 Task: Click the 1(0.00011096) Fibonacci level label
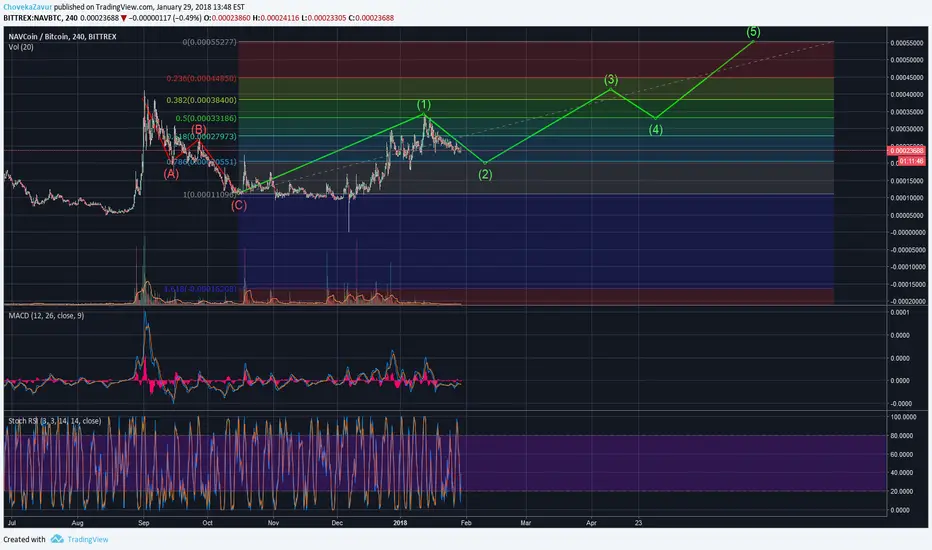[x=209, y=194]
